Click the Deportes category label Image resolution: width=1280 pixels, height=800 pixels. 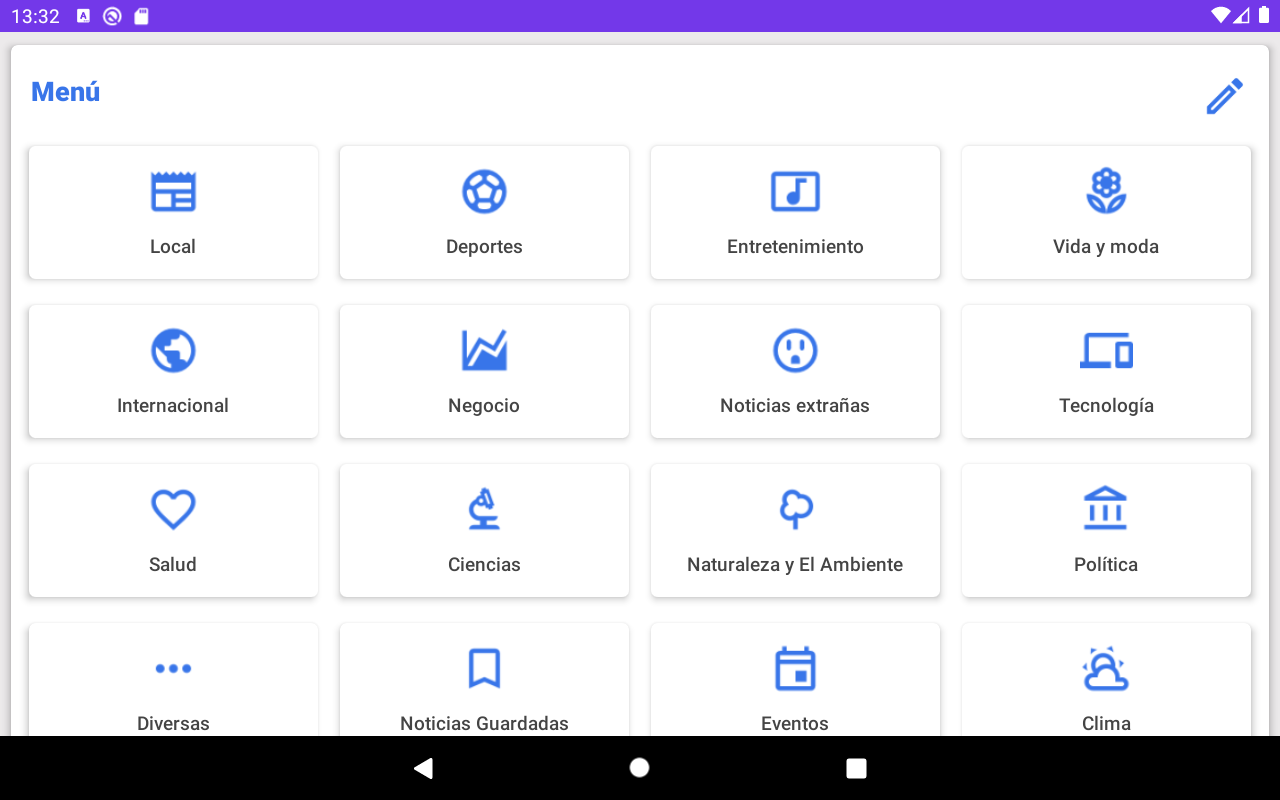point(484,247)
